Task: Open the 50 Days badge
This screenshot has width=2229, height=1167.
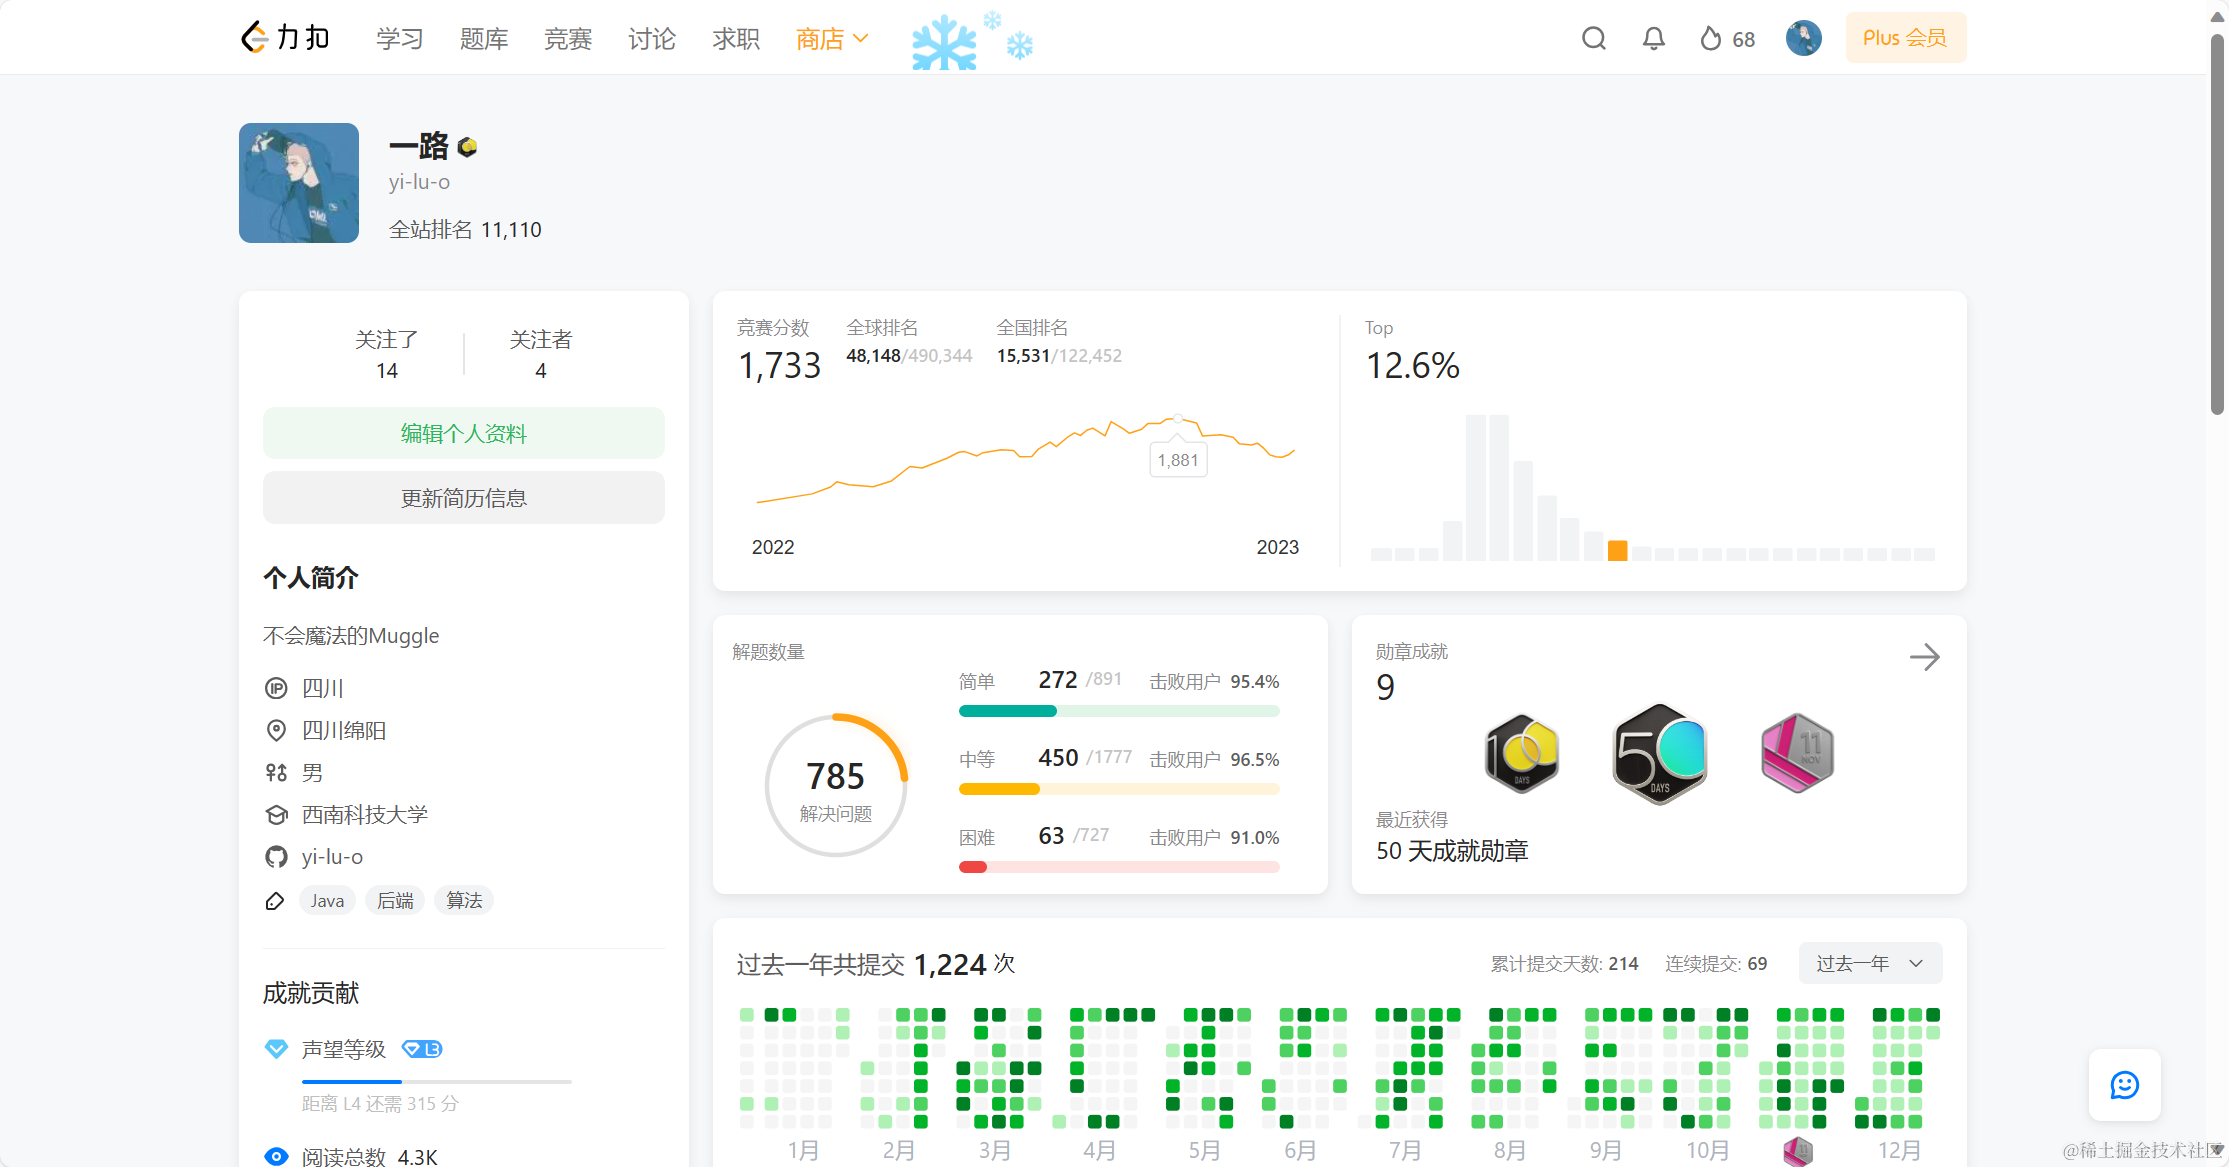Action: (1659, 754)
